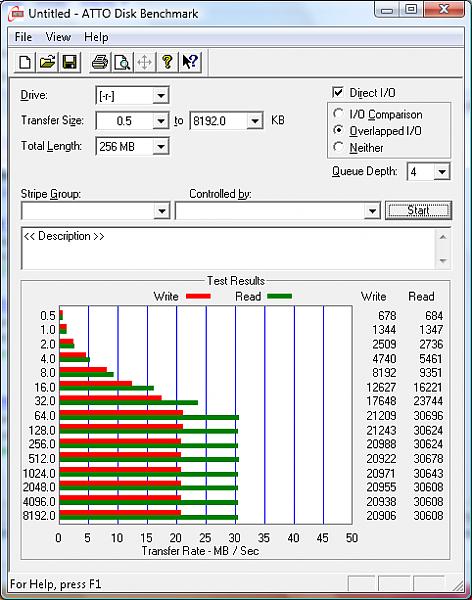Choose the Neither radio option
472x600 pixels.
pos(338,147)
